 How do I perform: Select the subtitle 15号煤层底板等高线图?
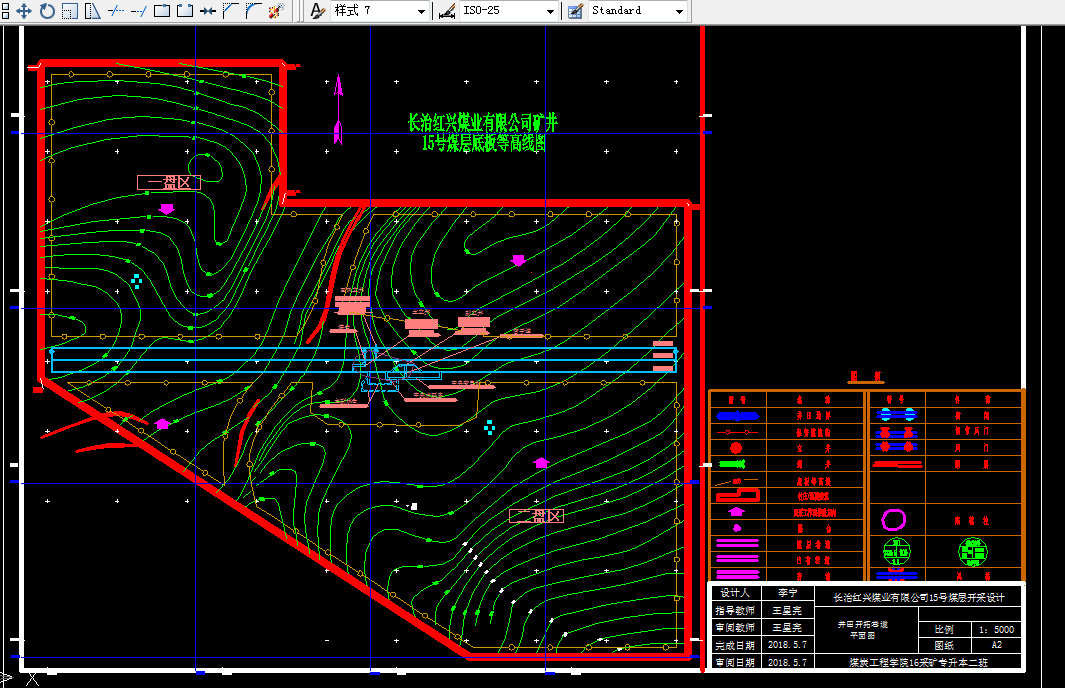pos(484,143)
